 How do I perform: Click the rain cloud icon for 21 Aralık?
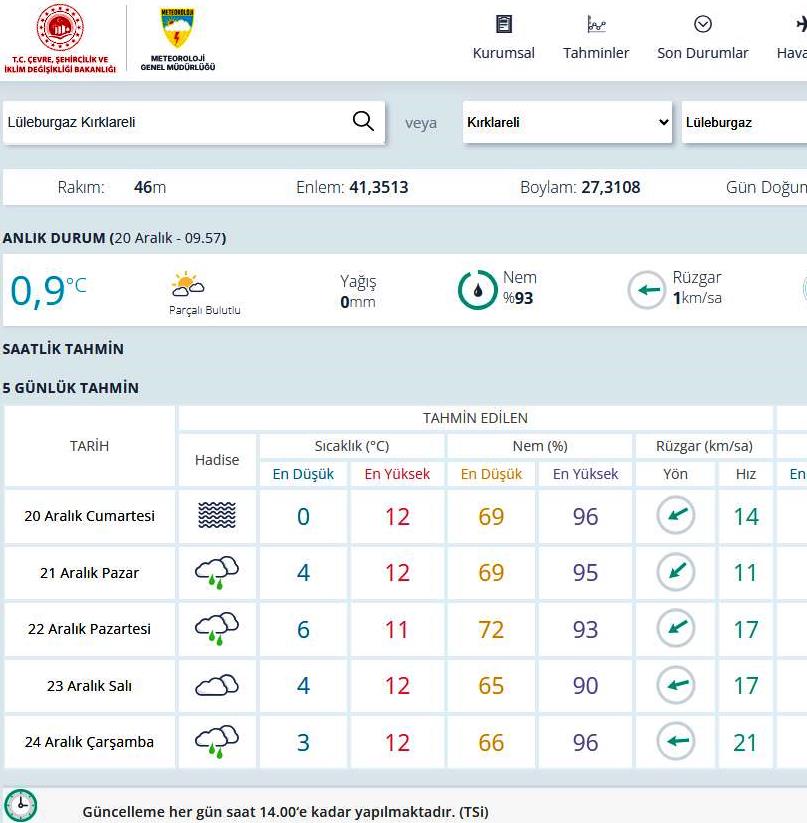click(x=217, y=572)
